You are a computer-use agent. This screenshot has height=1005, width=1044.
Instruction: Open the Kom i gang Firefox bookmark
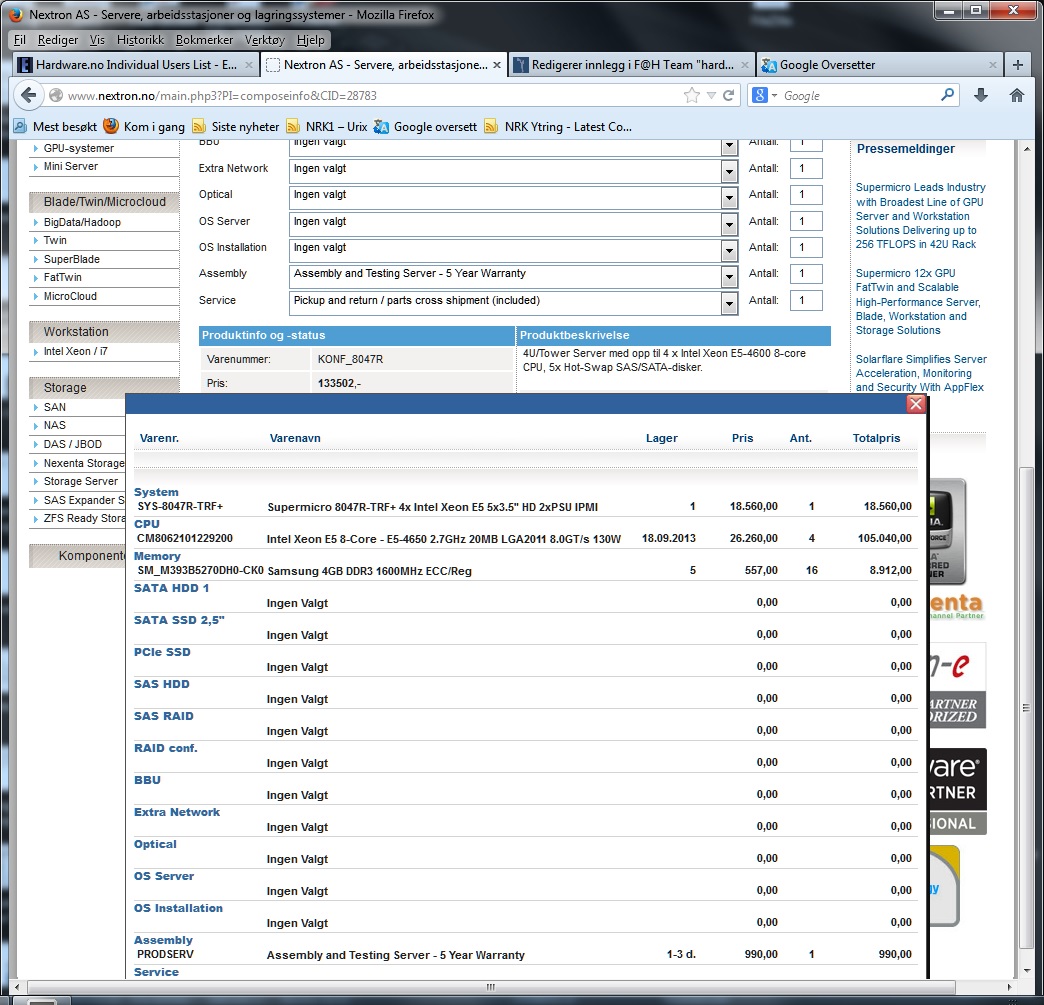(x=144, y=127)
